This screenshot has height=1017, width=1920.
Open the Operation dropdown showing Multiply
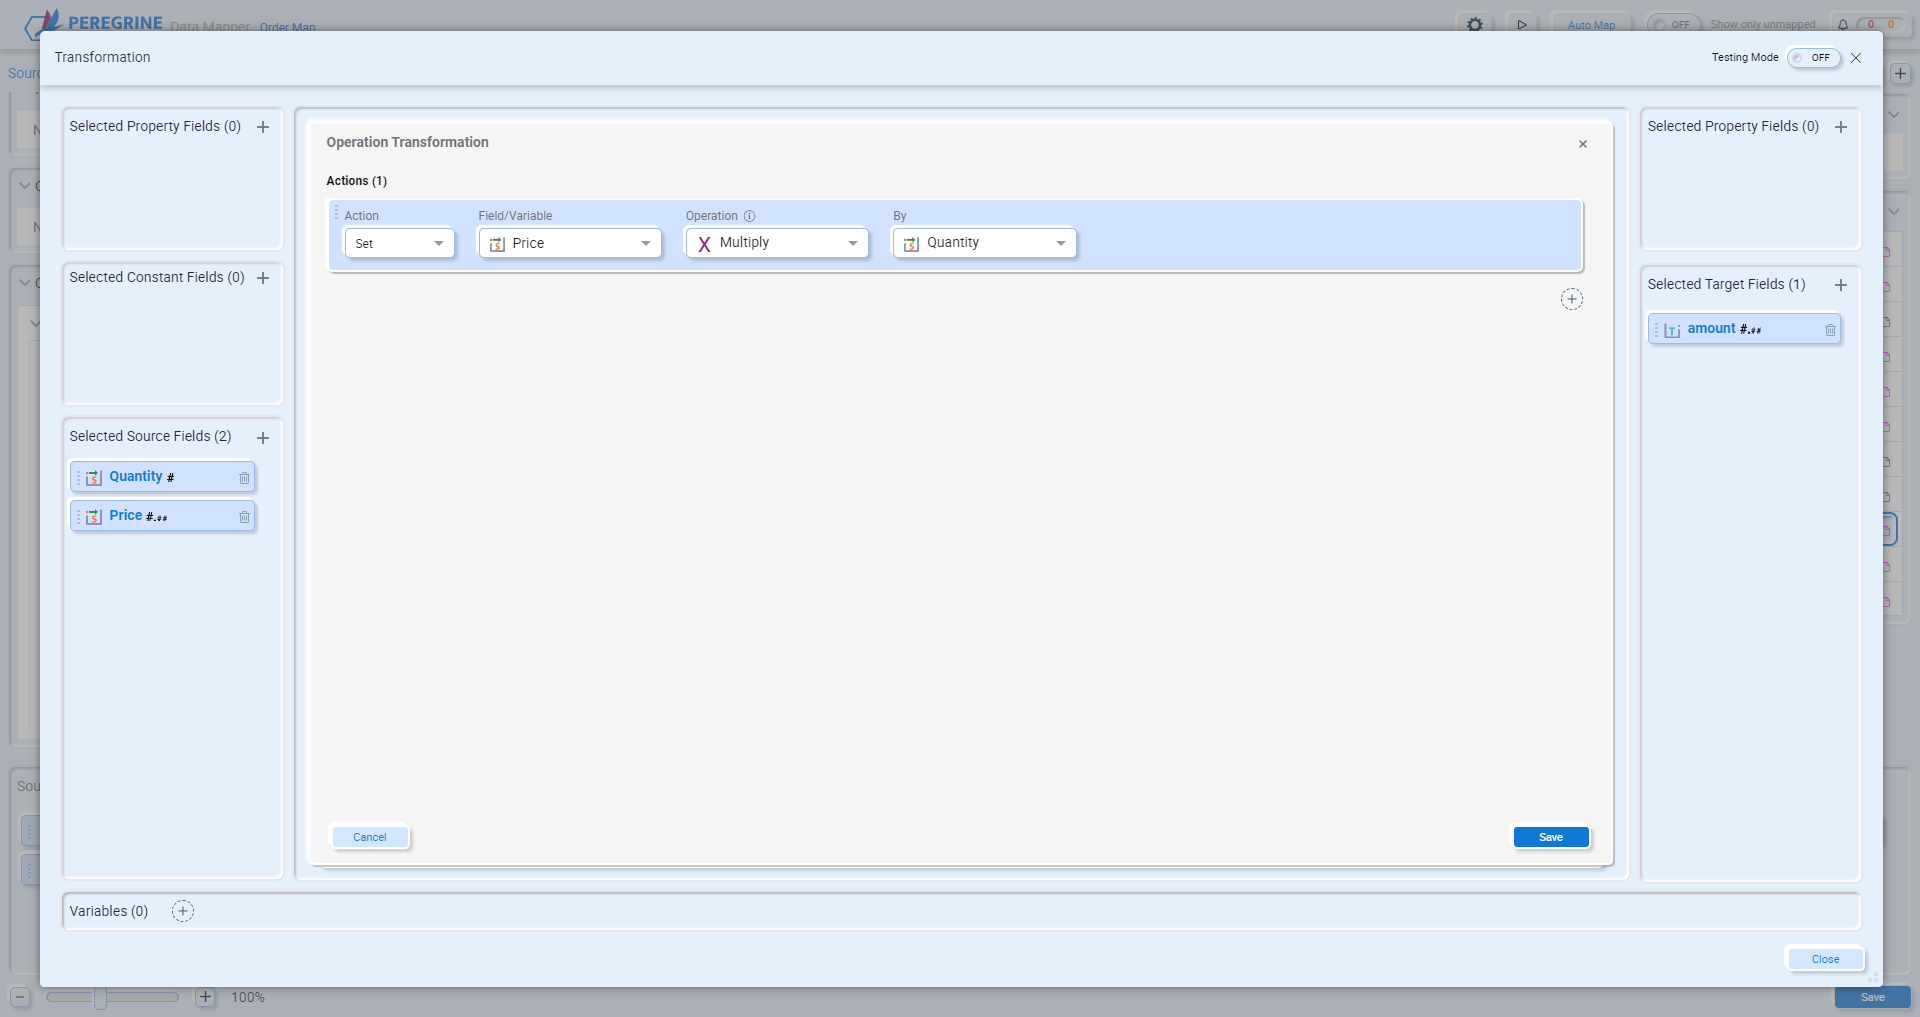[x=777, y=243]
